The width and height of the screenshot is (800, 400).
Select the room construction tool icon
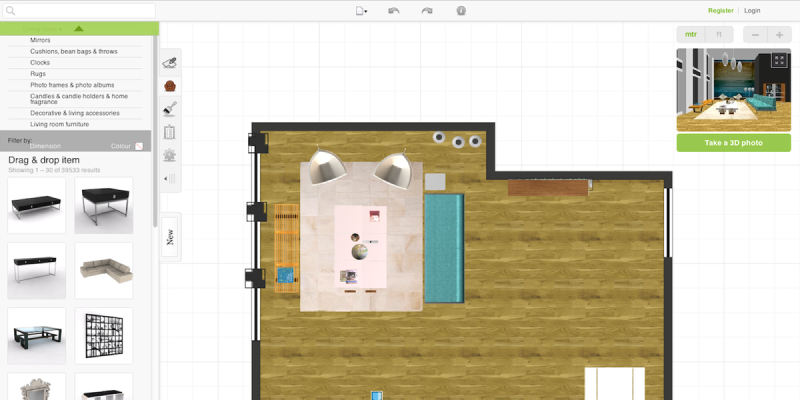(169, 63)
